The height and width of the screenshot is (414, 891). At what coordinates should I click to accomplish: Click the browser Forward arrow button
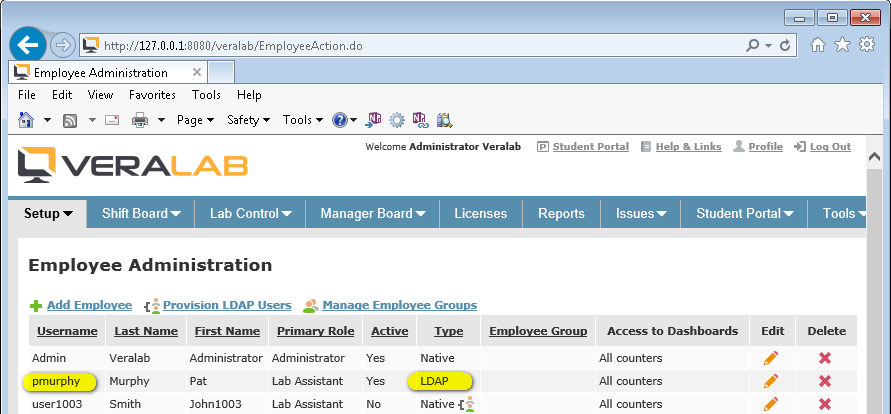(63, 45)
